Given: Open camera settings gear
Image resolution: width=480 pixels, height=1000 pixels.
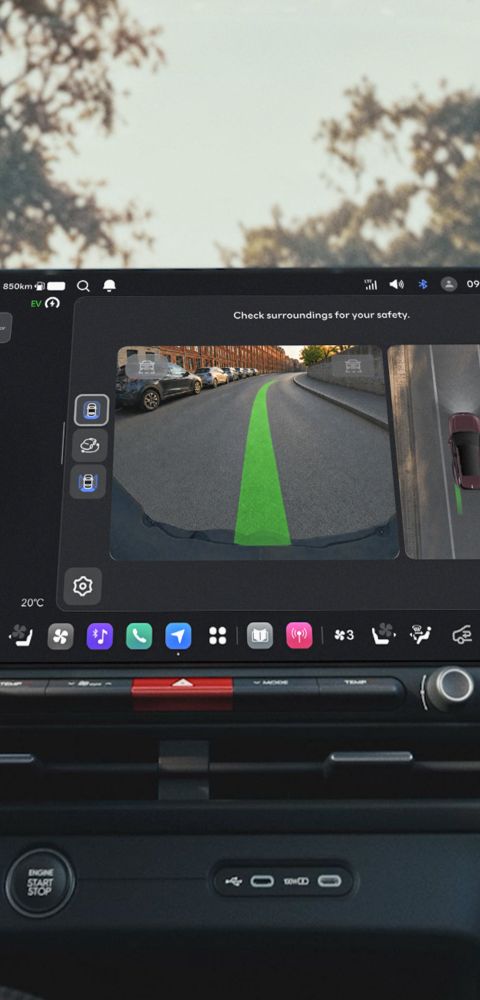Looking at the screenshot, I should (x=82, y=585).
